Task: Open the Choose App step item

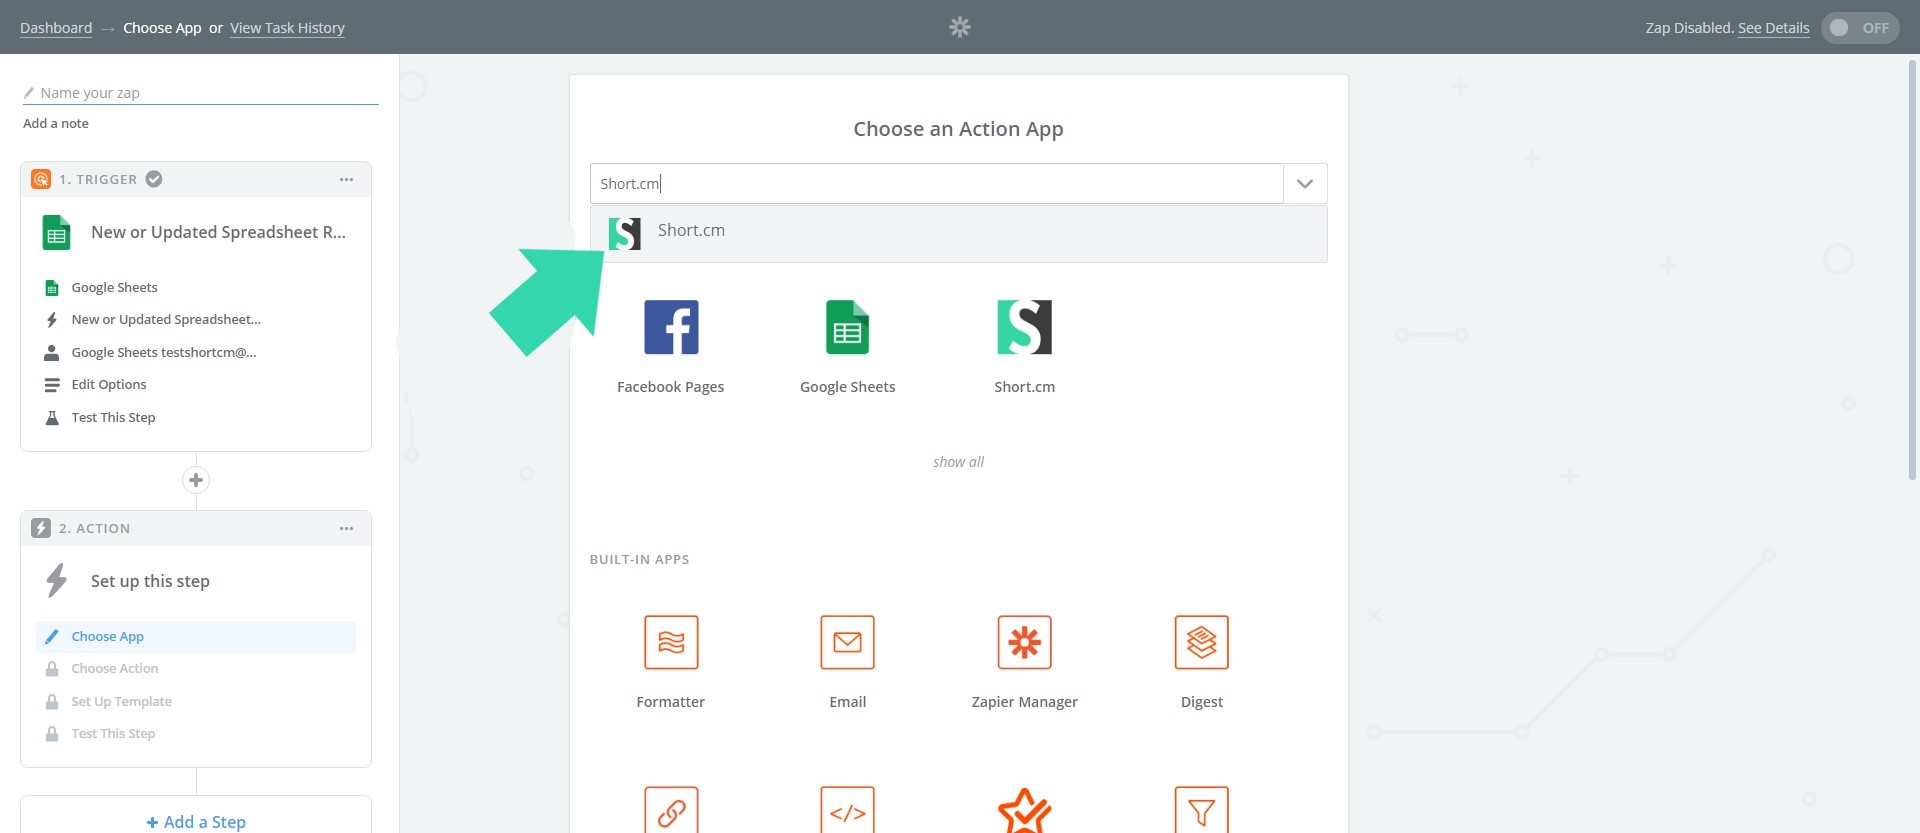Action: [108, 637]
